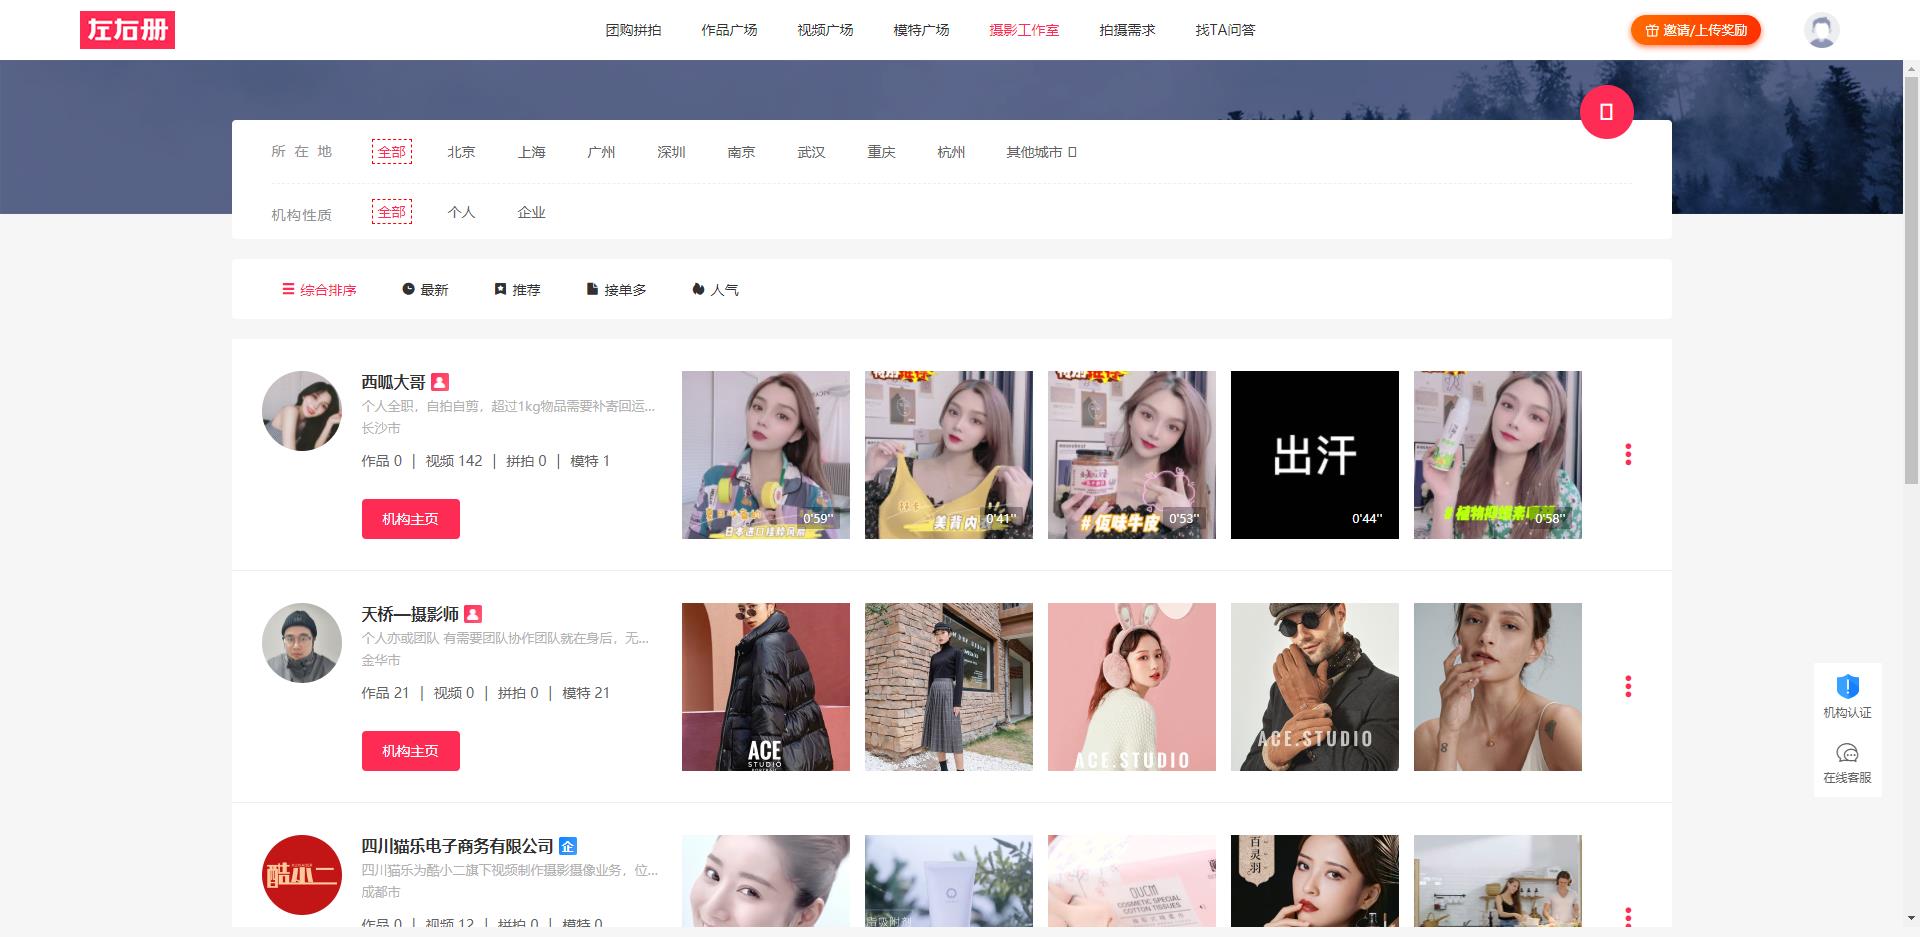Open 四川猫乐电子商务有限公司 name link
The width and height of the screenshot is (1920, 937).
(x=457, y=846)
